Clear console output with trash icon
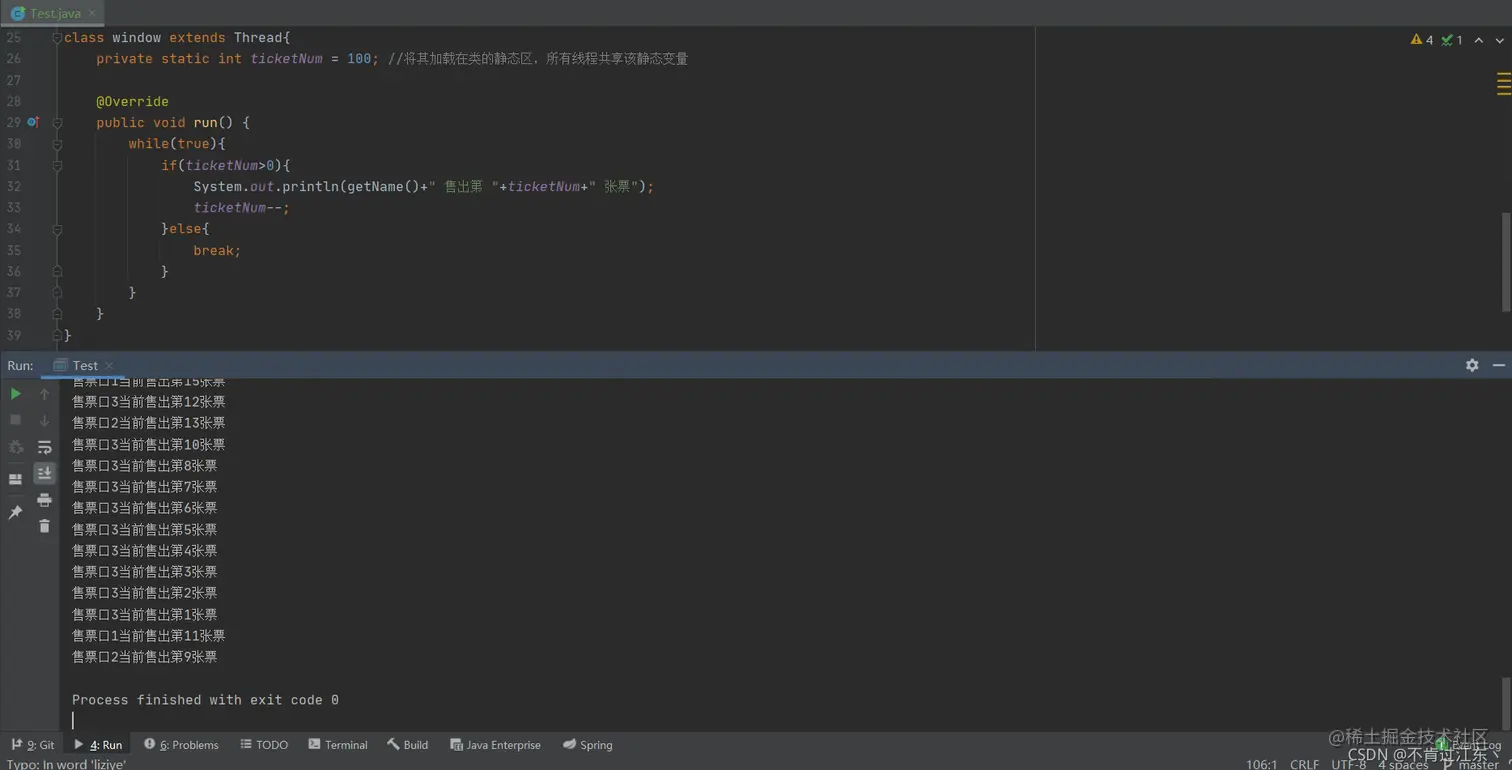Screen dimensions: 1512x770 tap(44, 526)
